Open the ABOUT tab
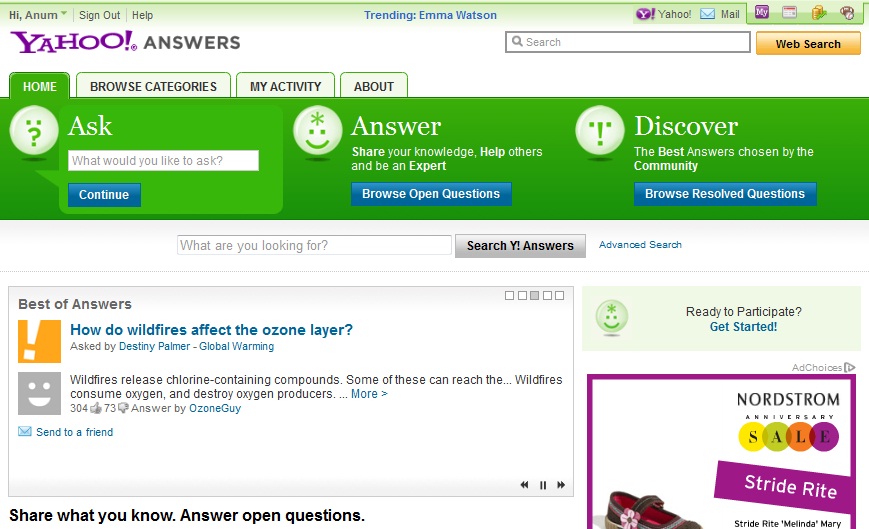This screenshot has height=529, width=869. [374, 86]
